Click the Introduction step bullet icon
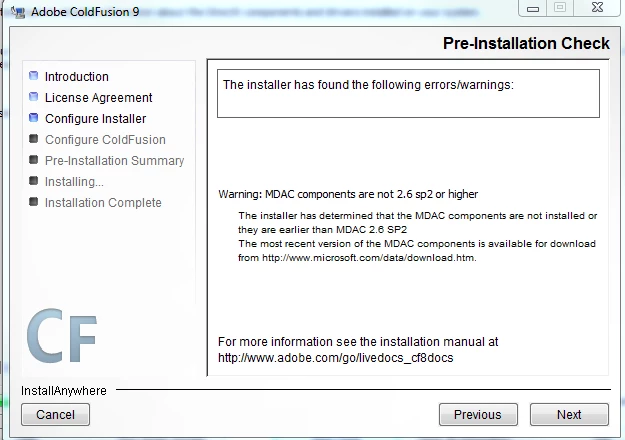 (34, 75)
